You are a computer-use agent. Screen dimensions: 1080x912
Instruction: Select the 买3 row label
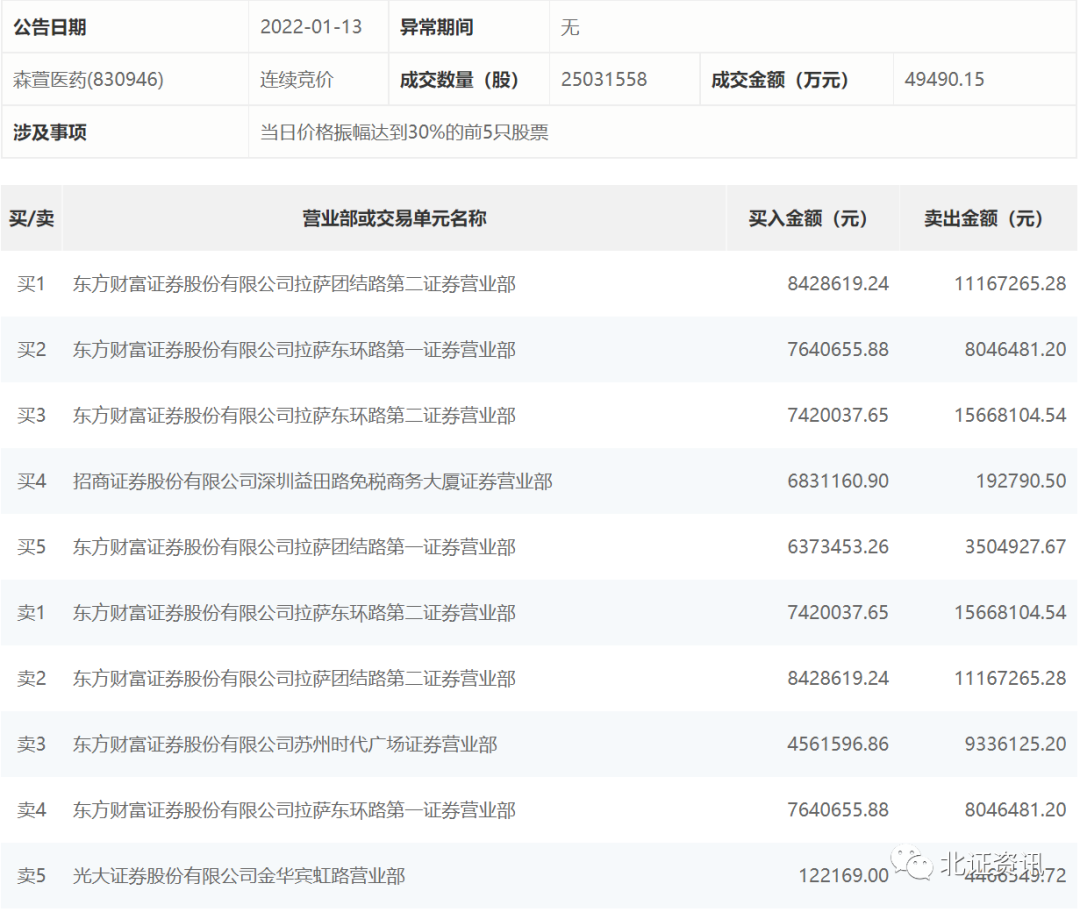point(32,415)
